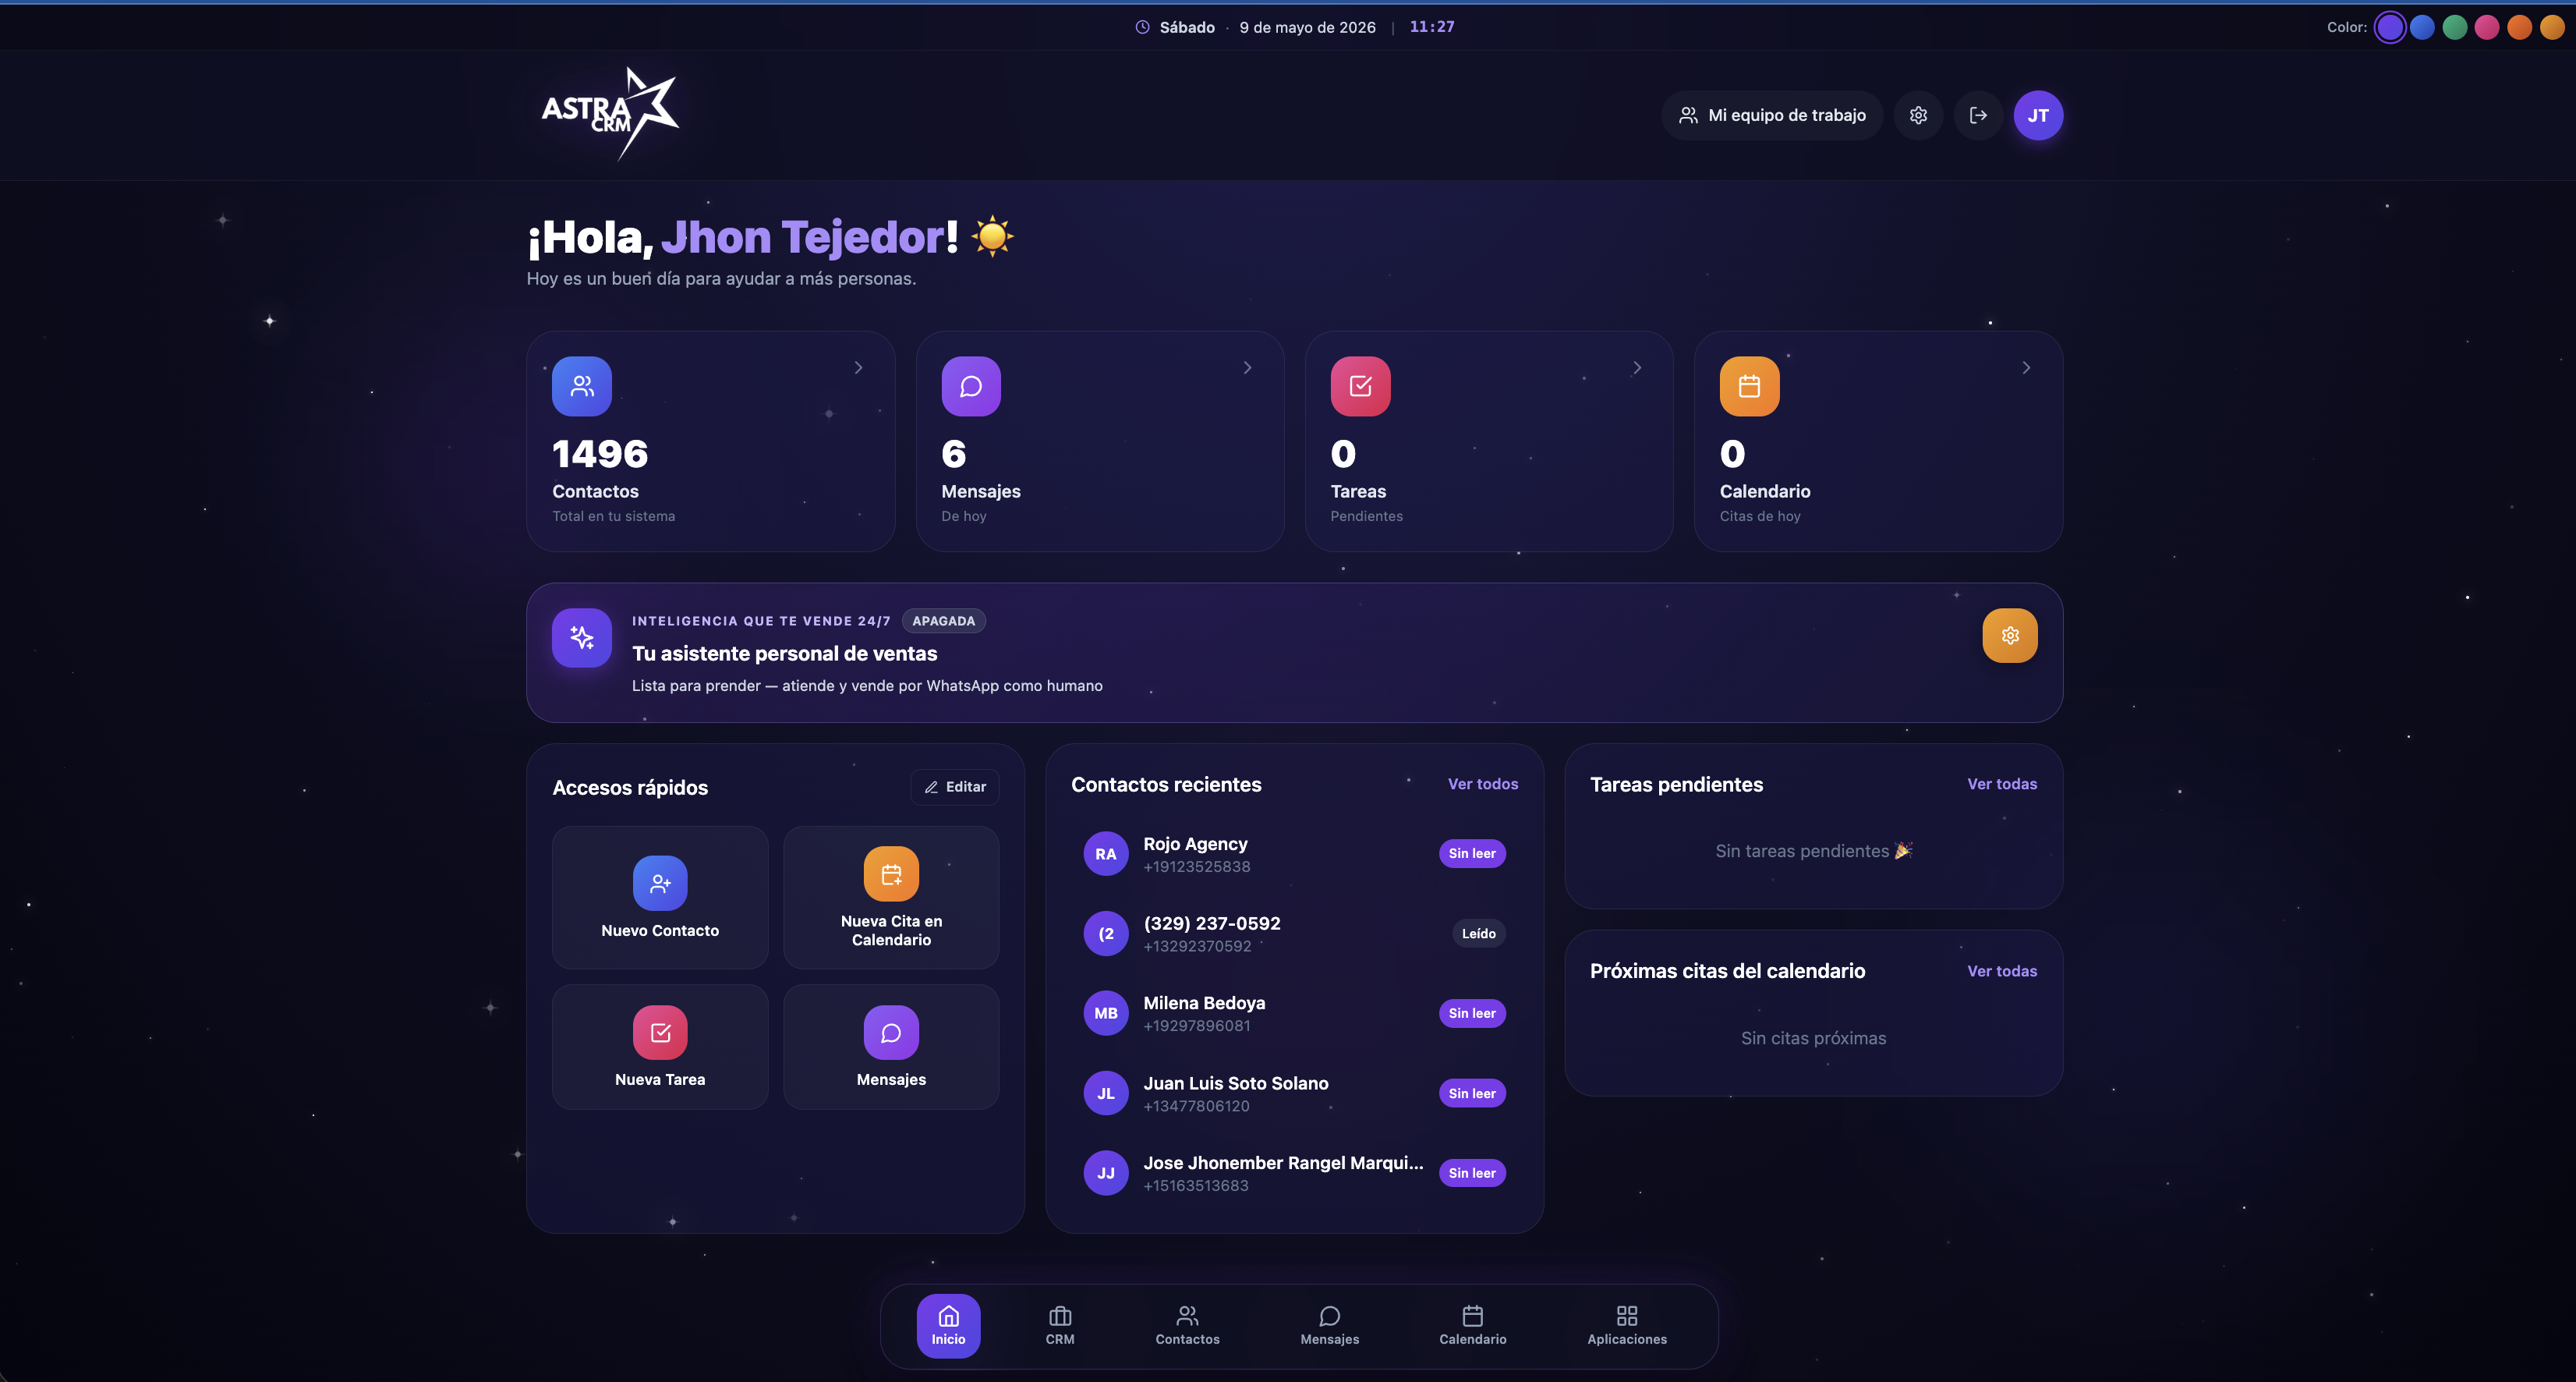Click the Nueva Tarea shortcut icon
The width and height of the screenshot is (2576, 1382).
660,1032
